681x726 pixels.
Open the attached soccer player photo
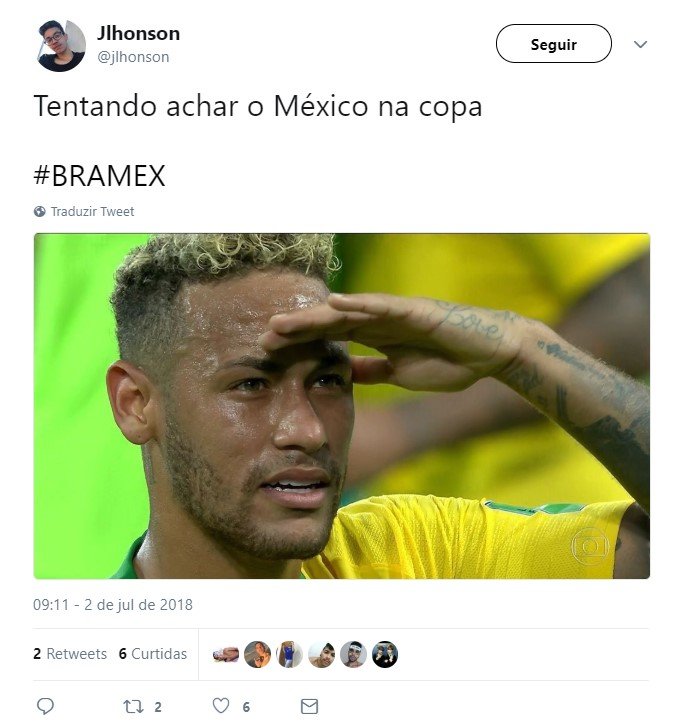[x=342, y=406]
